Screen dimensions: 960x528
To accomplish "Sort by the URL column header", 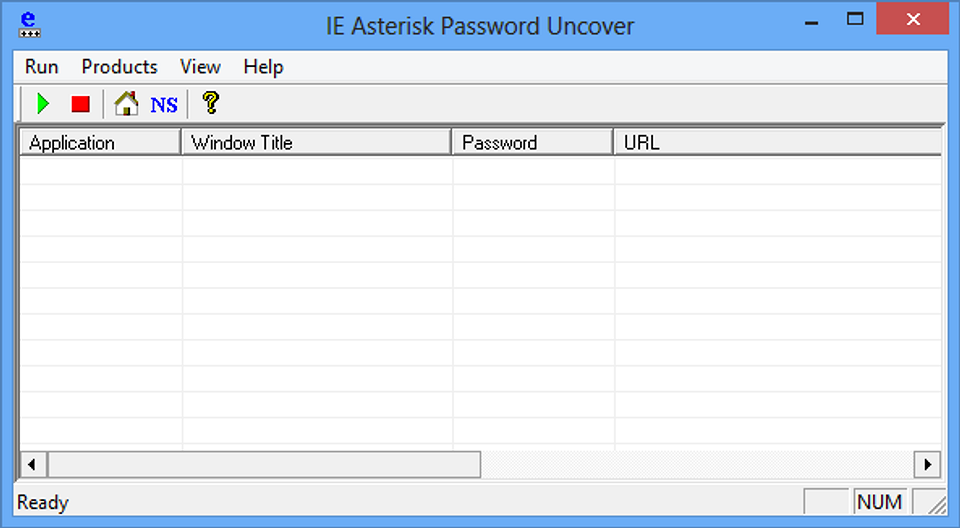I will coord(778,142).
